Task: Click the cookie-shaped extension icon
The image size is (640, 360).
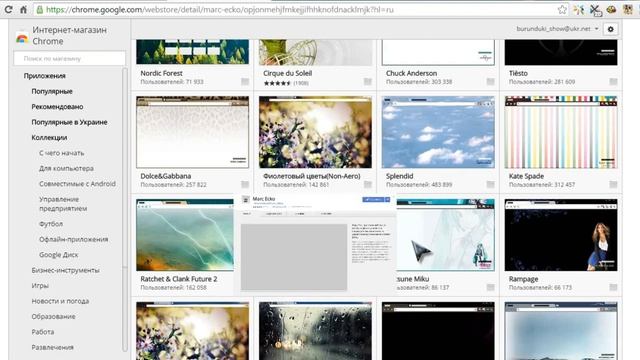Action: tap(611, 9)
